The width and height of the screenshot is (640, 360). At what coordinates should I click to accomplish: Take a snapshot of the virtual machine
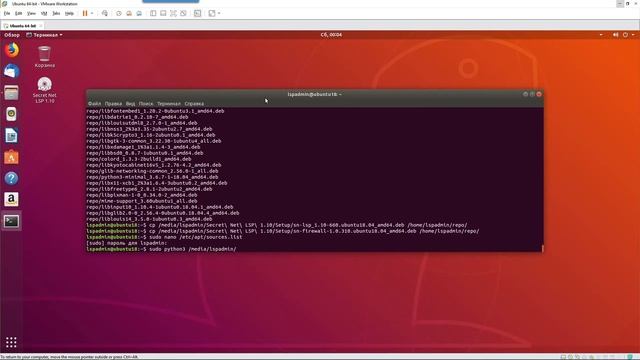click(119, 13)
